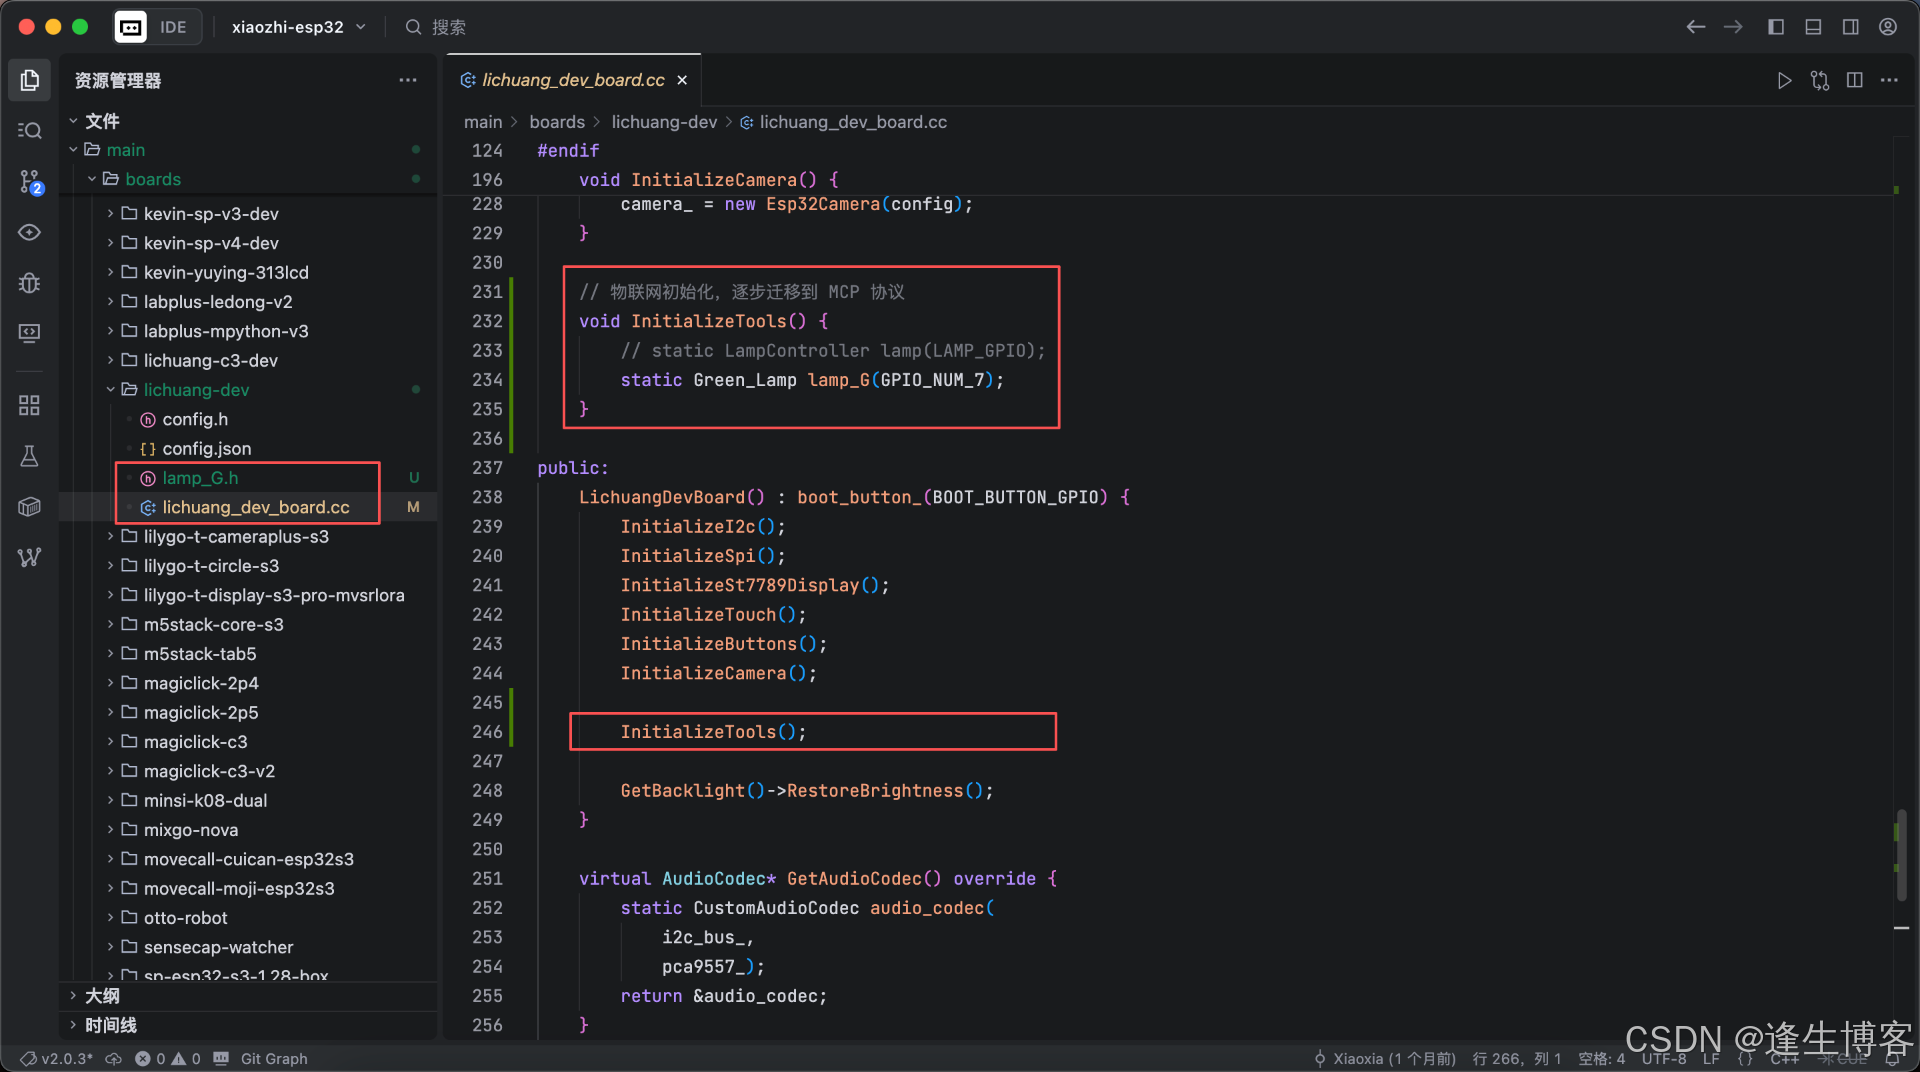
Task: Toggle the secondary sidebar layout
Action: tap(1851, 27)
